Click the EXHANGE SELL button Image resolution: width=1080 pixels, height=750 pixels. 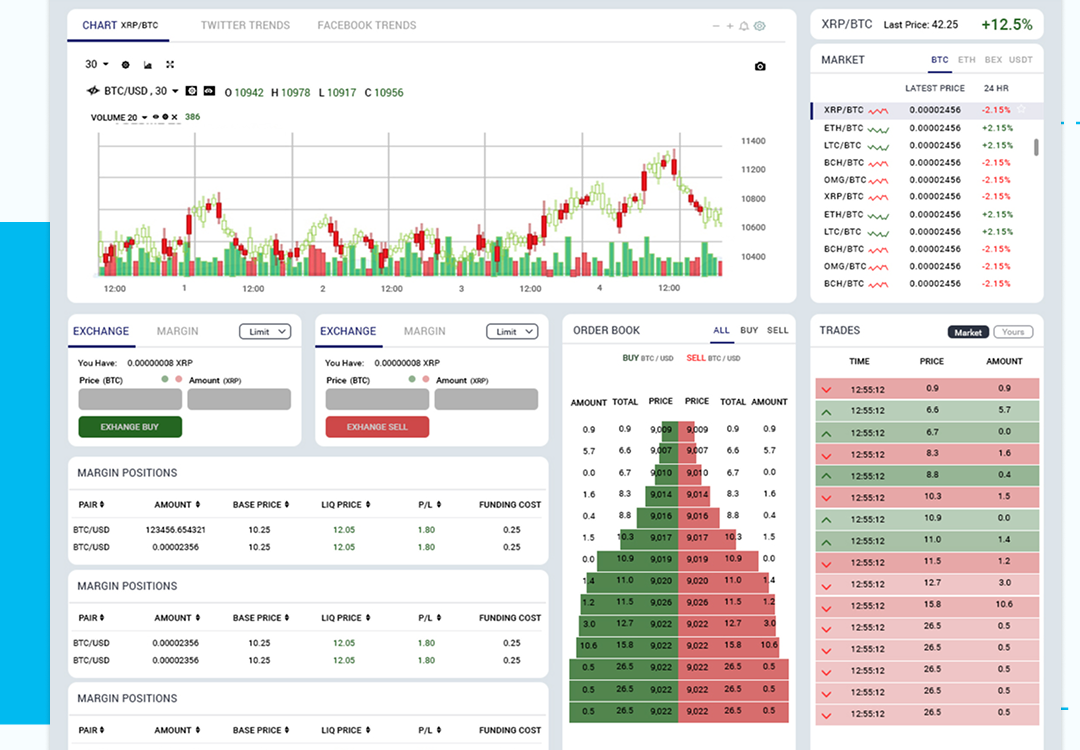pos(377,427)
